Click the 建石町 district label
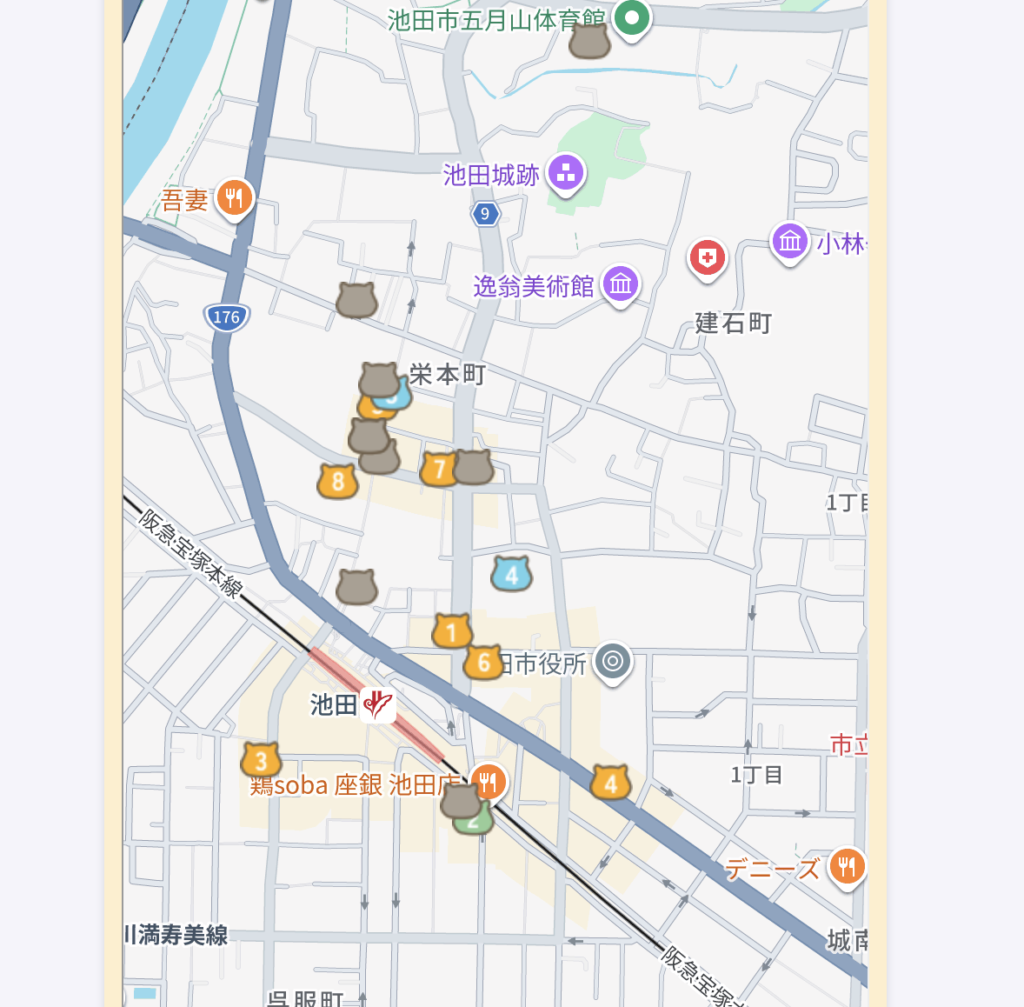The width and height of the screenshot is (1024, 1007). pyautogui.click(x=734, y=323)
